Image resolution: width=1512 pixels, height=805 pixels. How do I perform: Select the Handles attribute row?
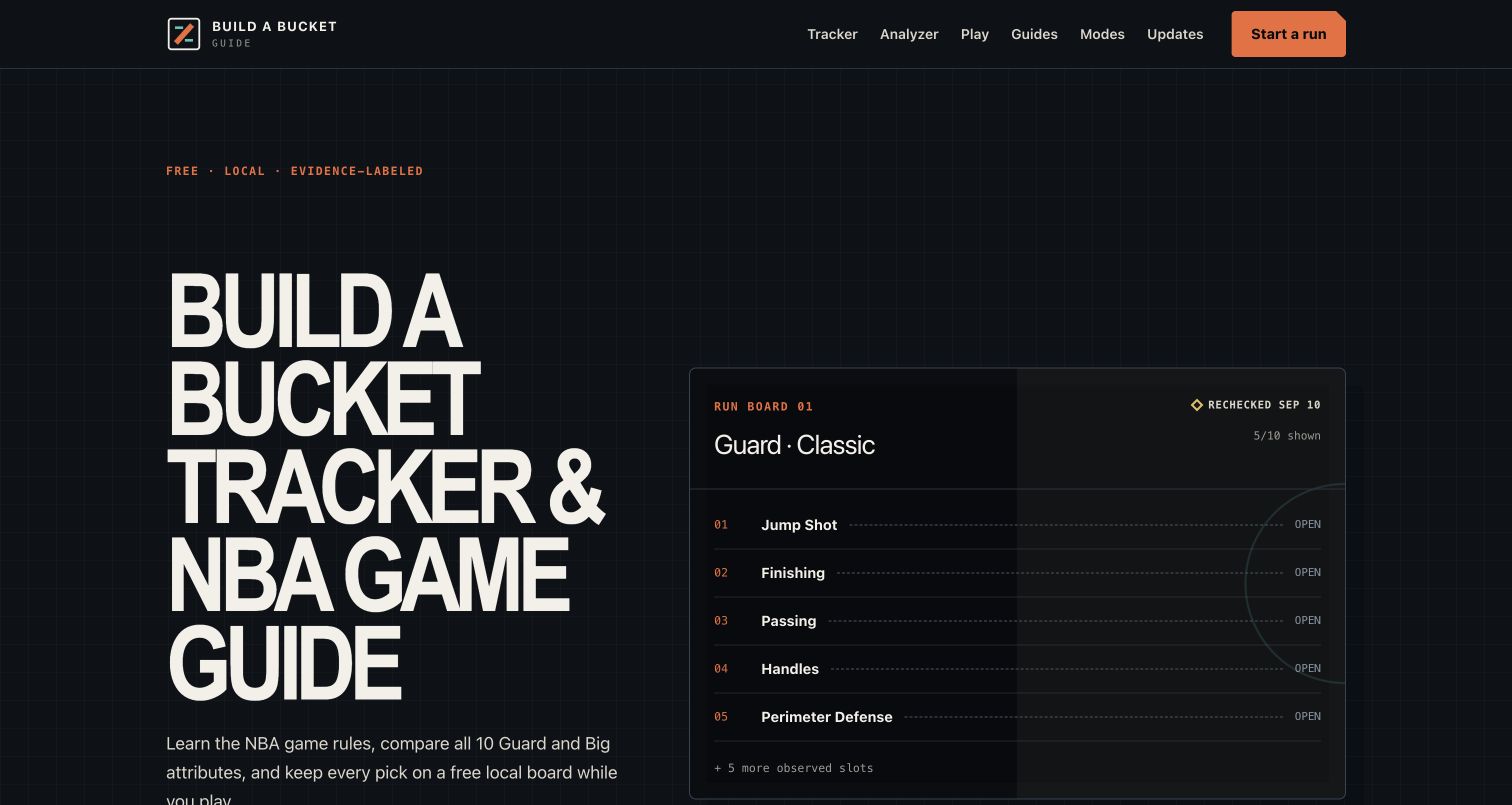[1017, 669]
